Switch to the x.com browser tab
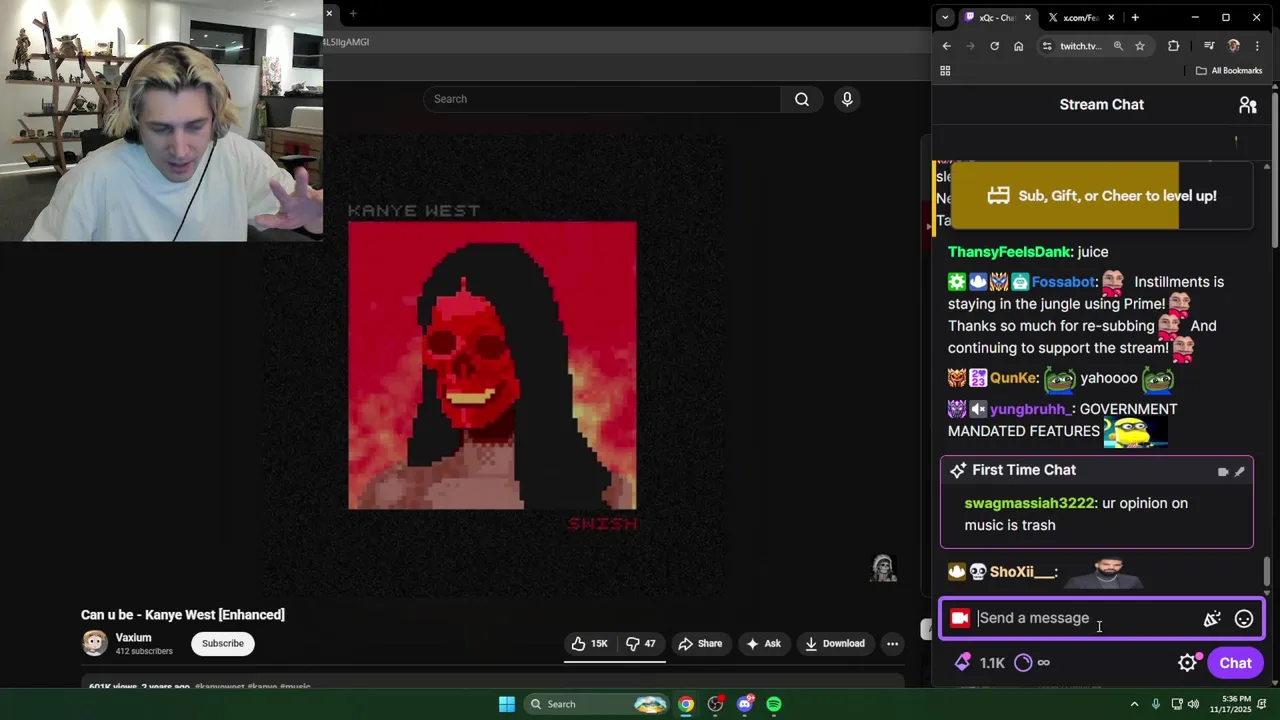 point(1080,17)
